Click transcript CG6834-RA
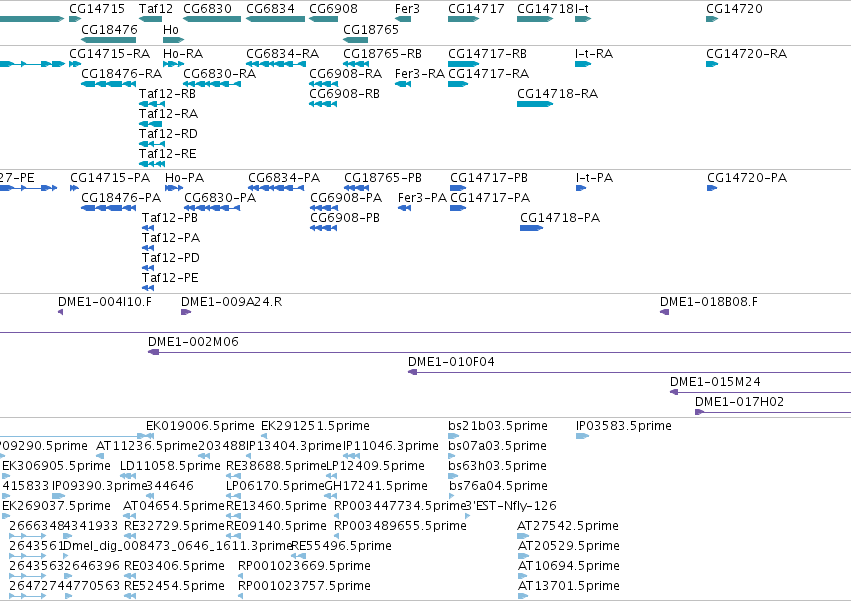Image resolution: width=851 pixels, height=601 pixels. click(282, 54)
